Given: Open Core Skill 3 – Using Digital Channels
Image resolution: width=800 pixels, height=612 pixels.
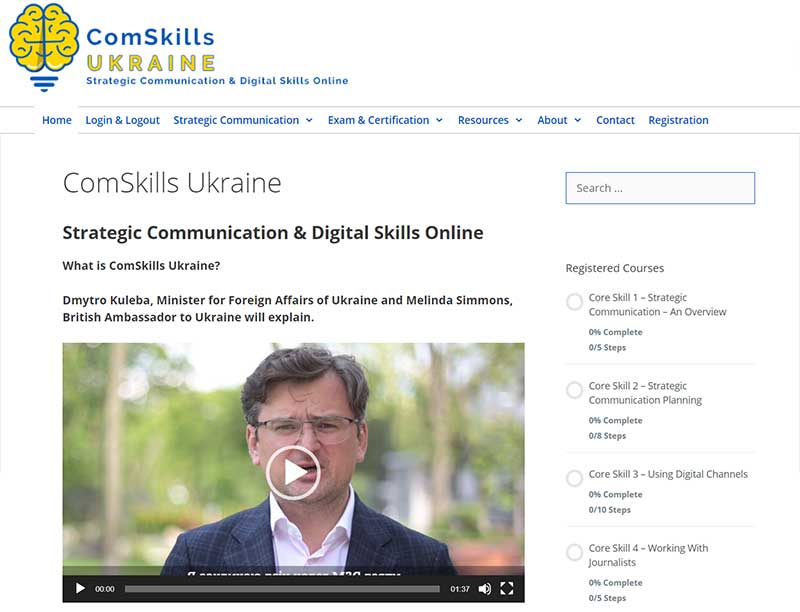Looking at the screenshot, I should tap(668, 474).
